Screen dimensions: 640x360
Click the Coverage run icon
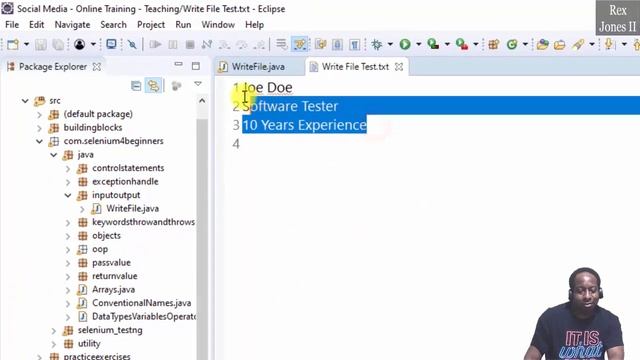433,44
